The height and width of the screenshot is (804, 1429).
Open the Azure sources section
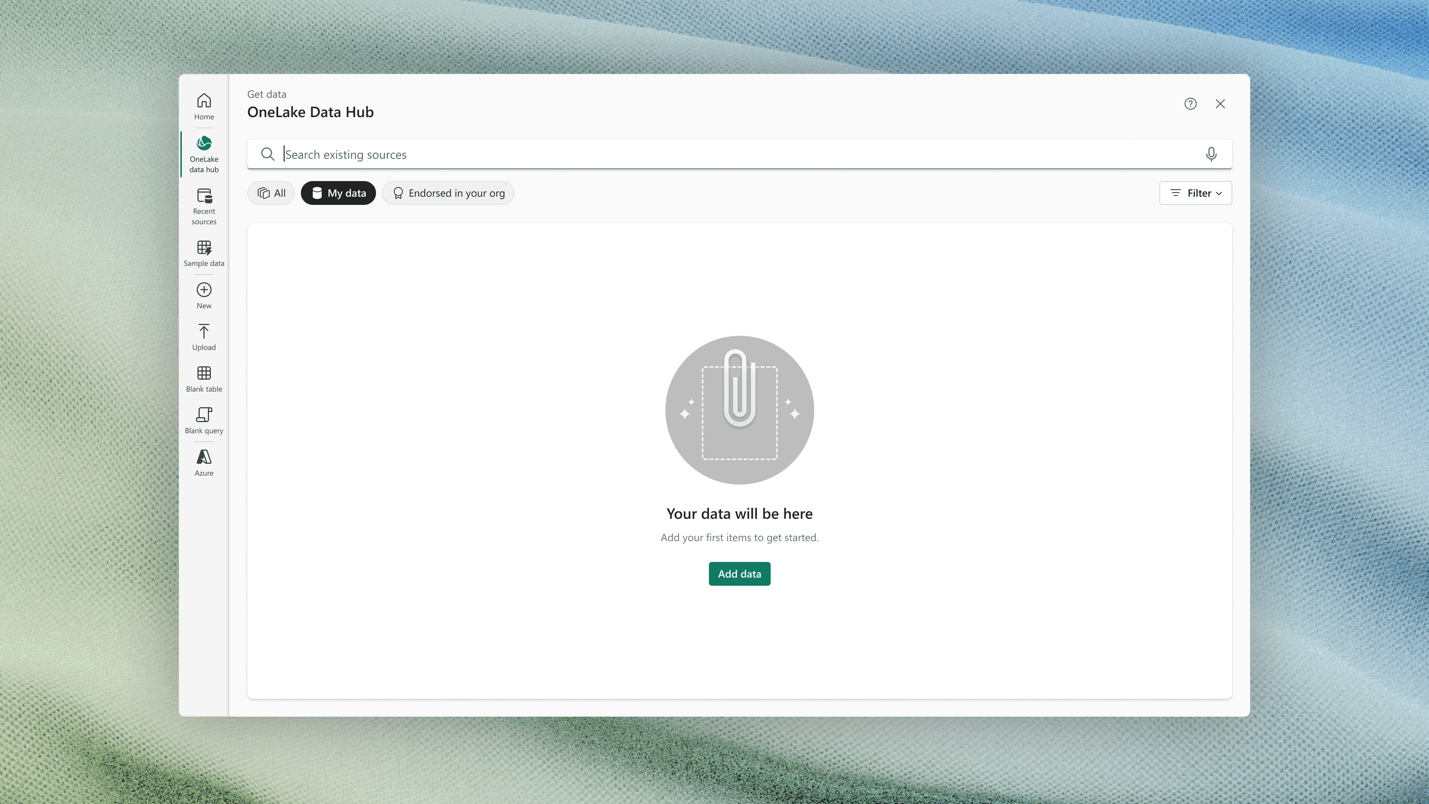tap(204, 463)
